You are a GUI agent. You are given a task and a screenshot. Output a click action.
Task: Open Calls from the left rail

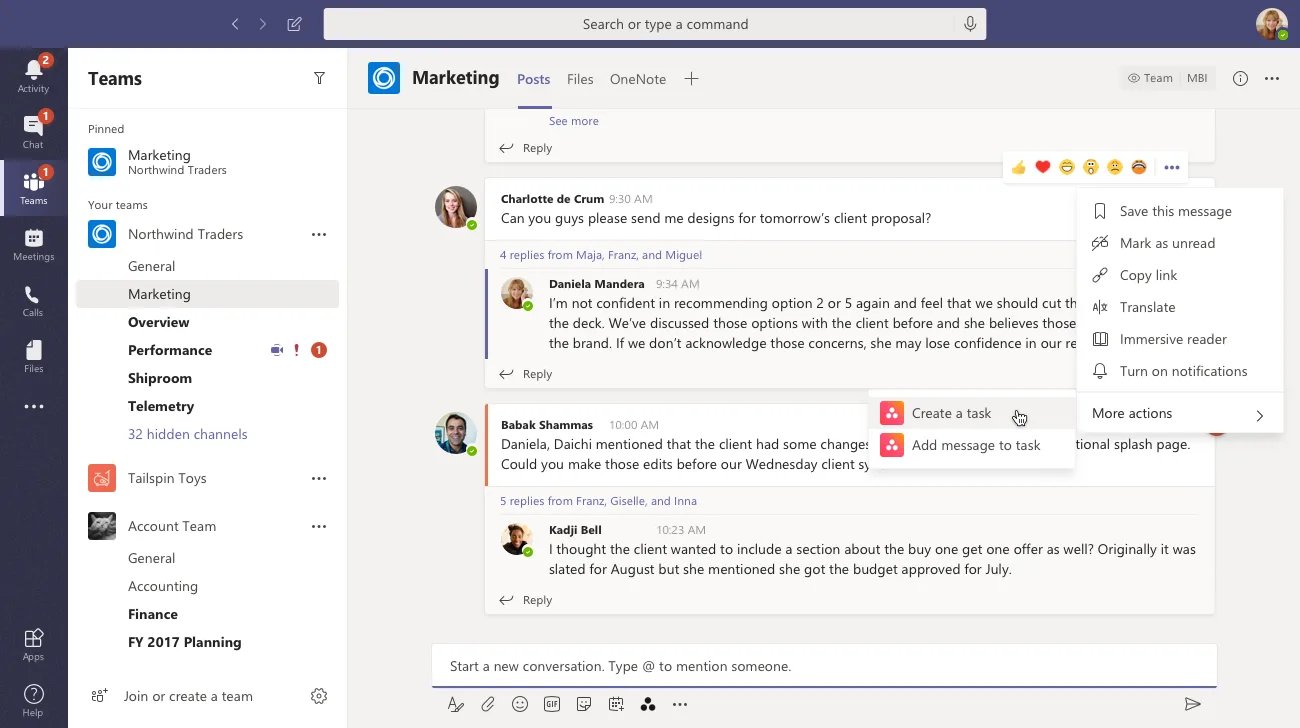tap(33, 300)
